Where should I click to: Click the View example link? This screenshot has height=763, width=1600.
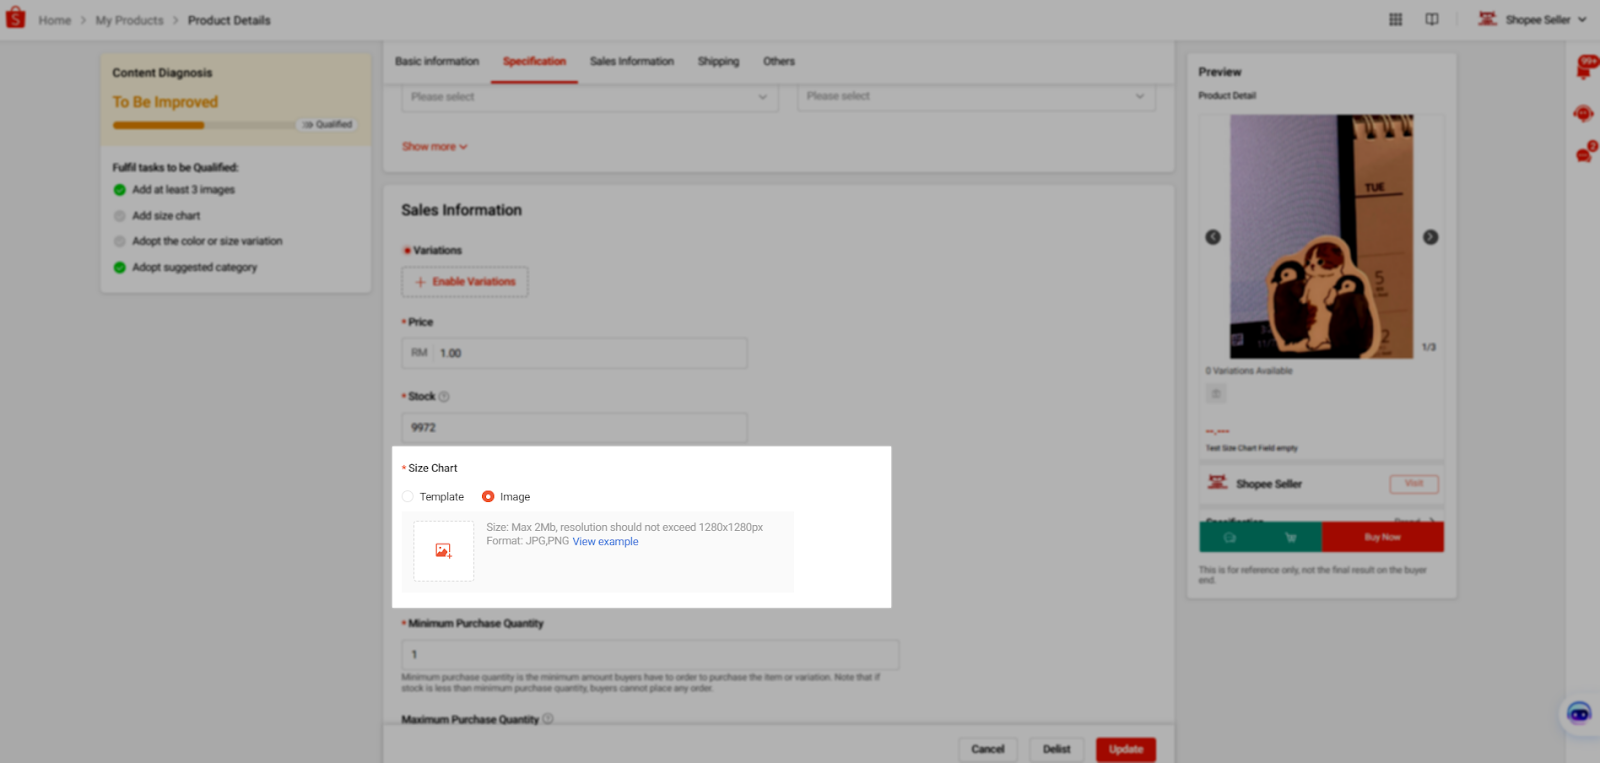pos(605,542)
